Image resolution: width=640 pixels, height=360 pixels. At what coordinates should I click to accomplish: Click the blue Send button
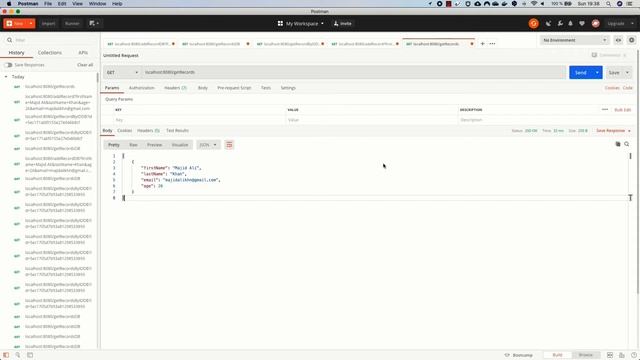(580, 73)
